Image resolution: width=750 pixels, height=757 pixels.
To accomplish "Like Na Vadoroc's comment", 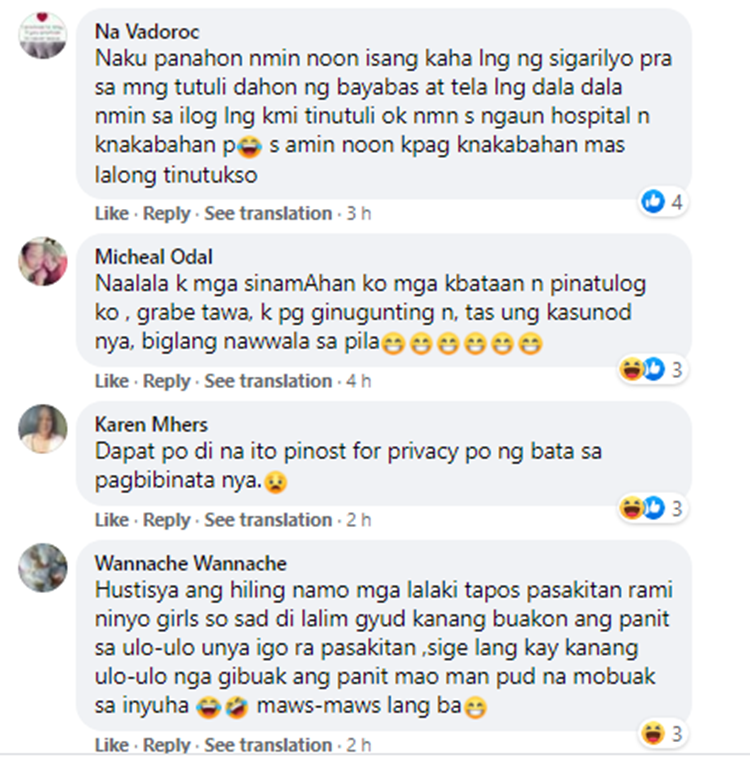I will point(111,213).
